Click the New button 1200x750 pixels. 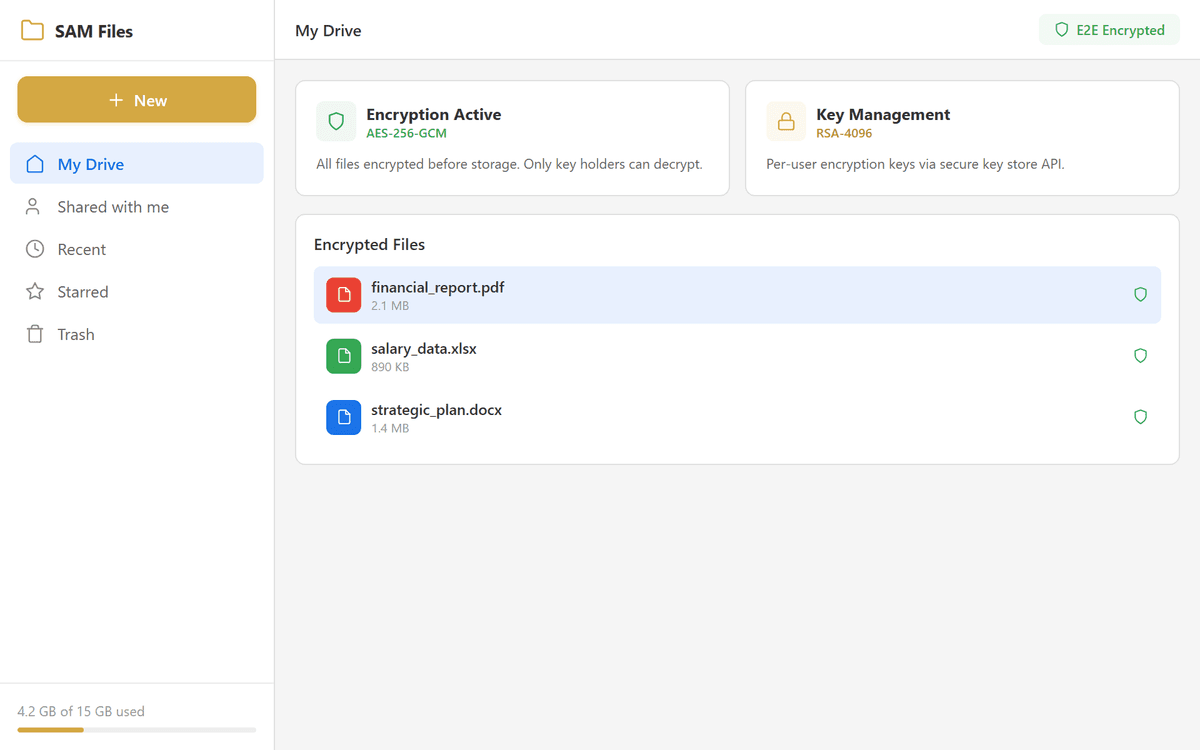tap(137, 100)
